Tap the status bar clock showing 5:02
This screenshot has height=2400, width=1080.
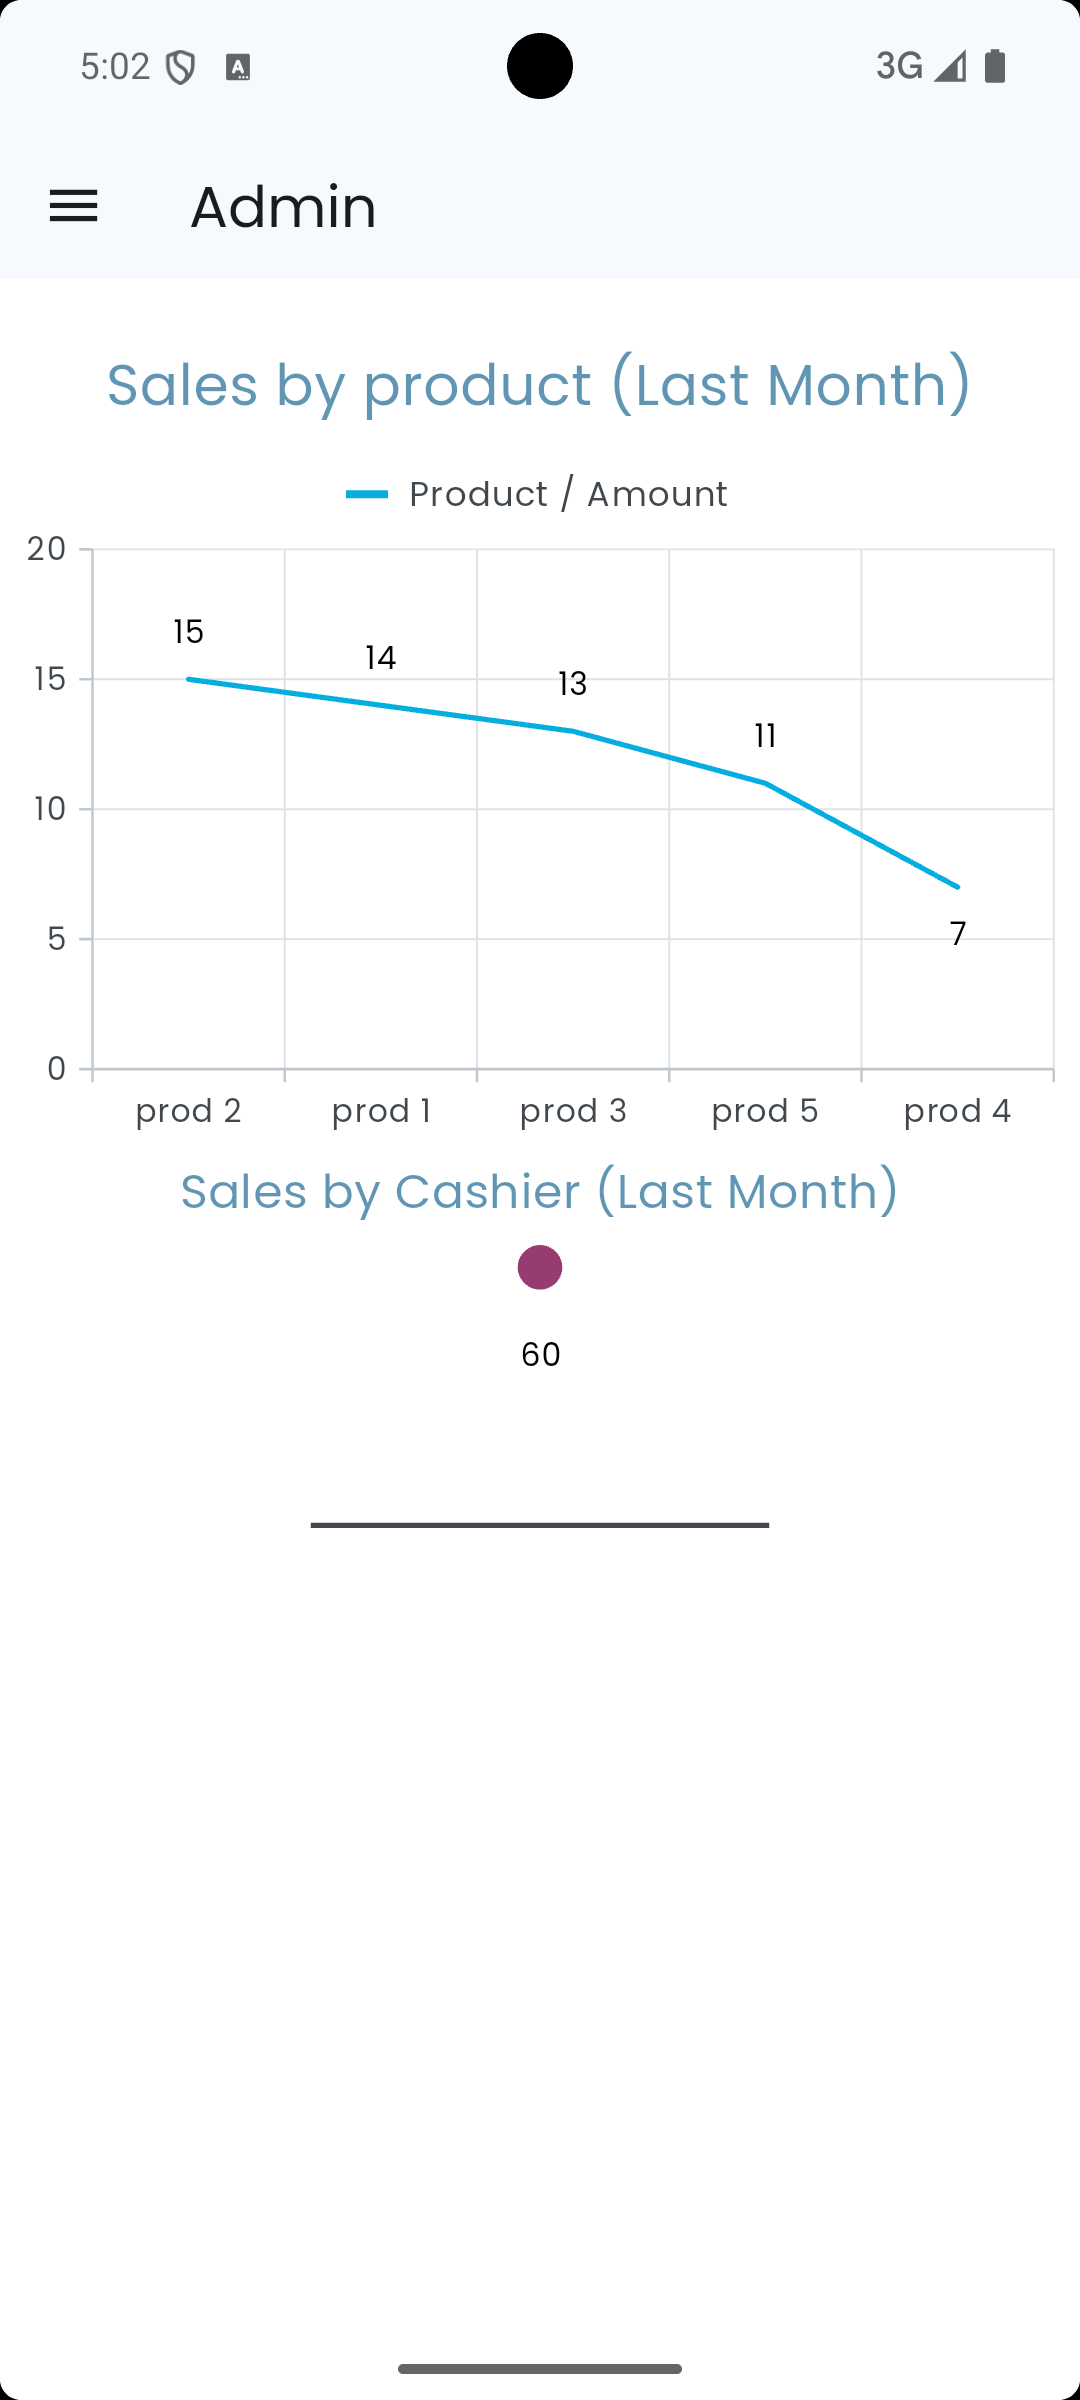point(115,67)
